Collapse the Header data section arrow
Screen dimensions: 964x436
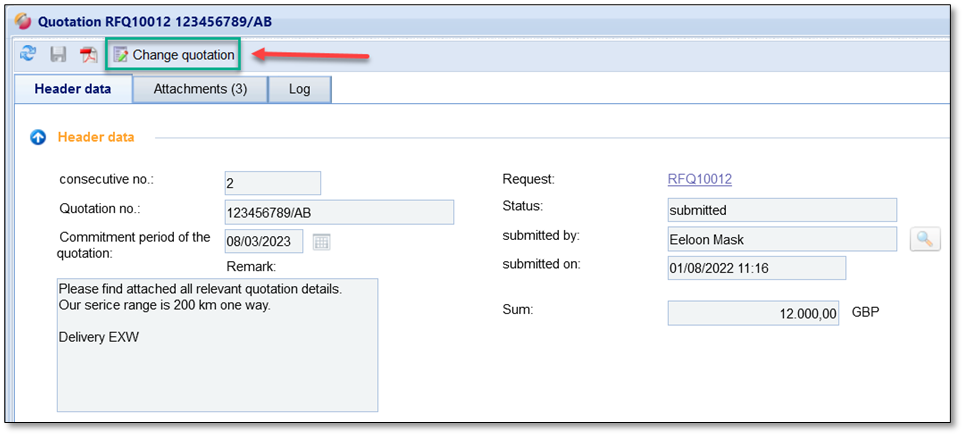coord(38,137)
